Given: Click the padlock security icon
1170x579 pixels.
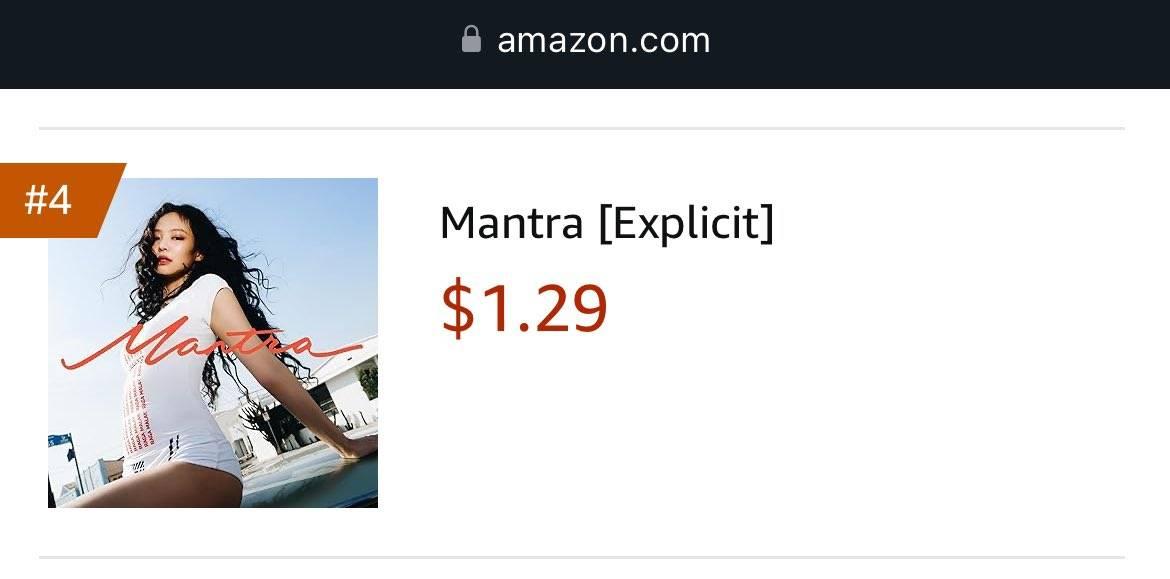Looking at the screenshot, I should pyautogui.click(x=471, y=39).
